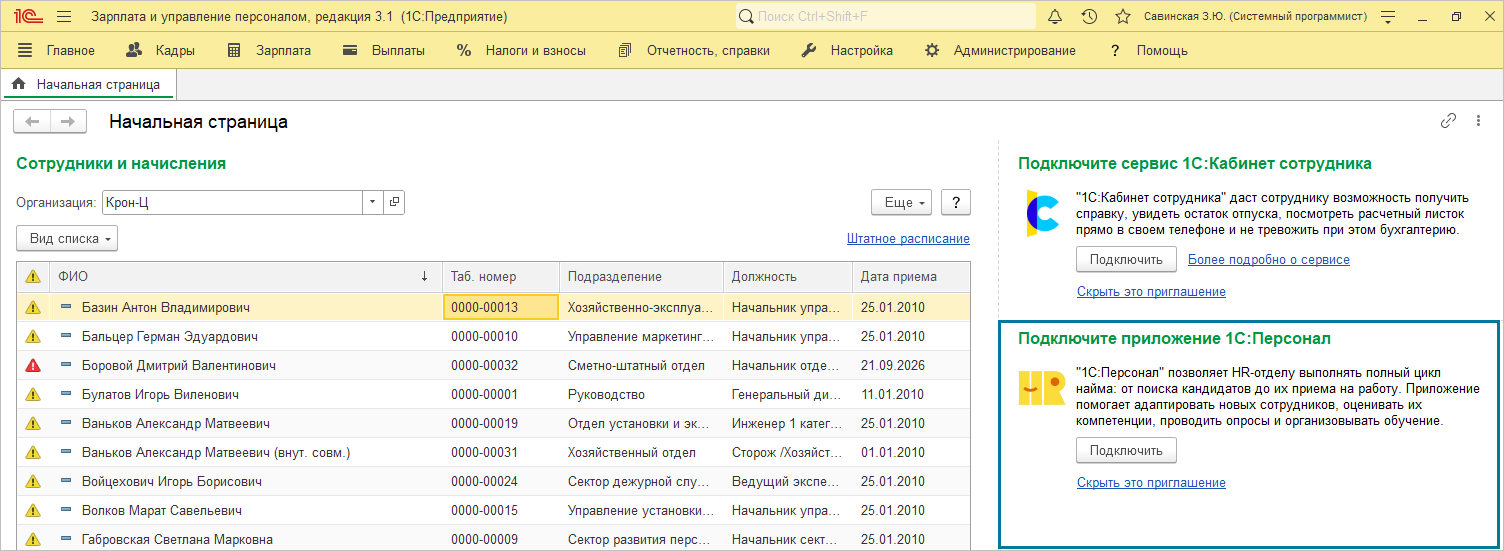Open the hamburger service menu
The height and width of the screenshot is (551, 1504).
[x=64, y=17]
